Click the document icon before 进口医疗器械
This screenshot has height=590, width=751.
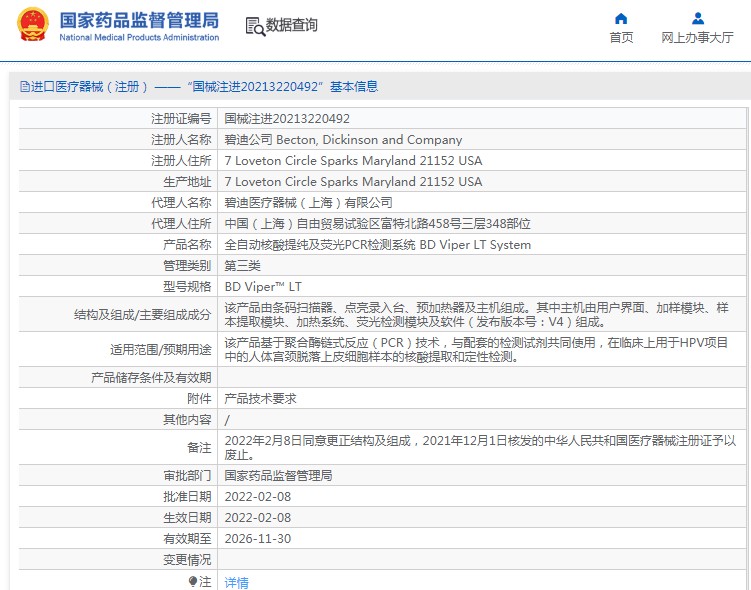coord(24,87)
